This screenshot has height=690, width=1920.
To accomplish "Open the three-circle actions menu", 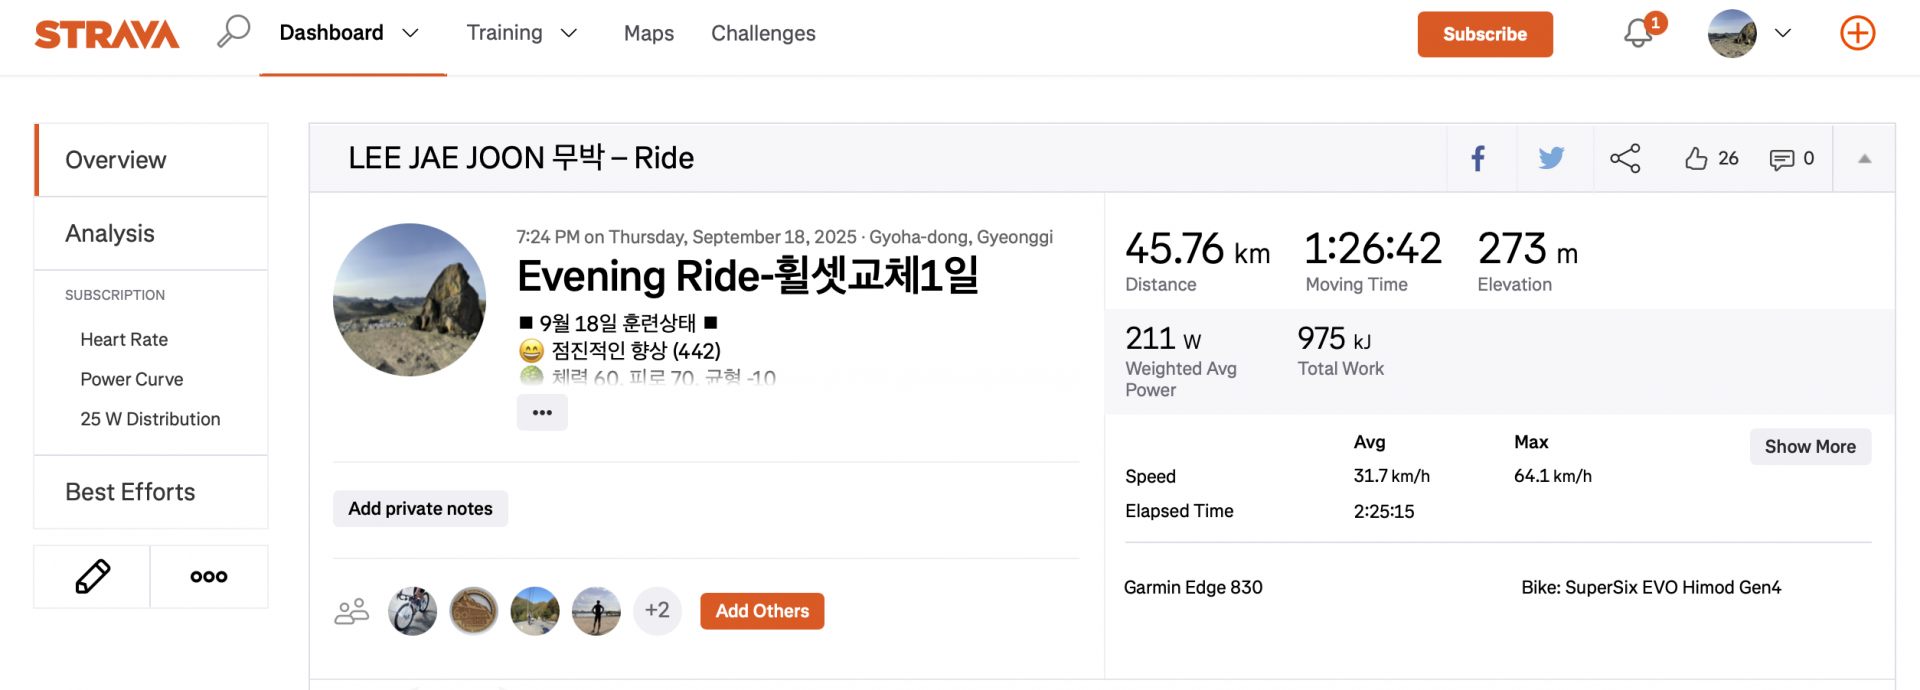I will [x=209, y=576].
